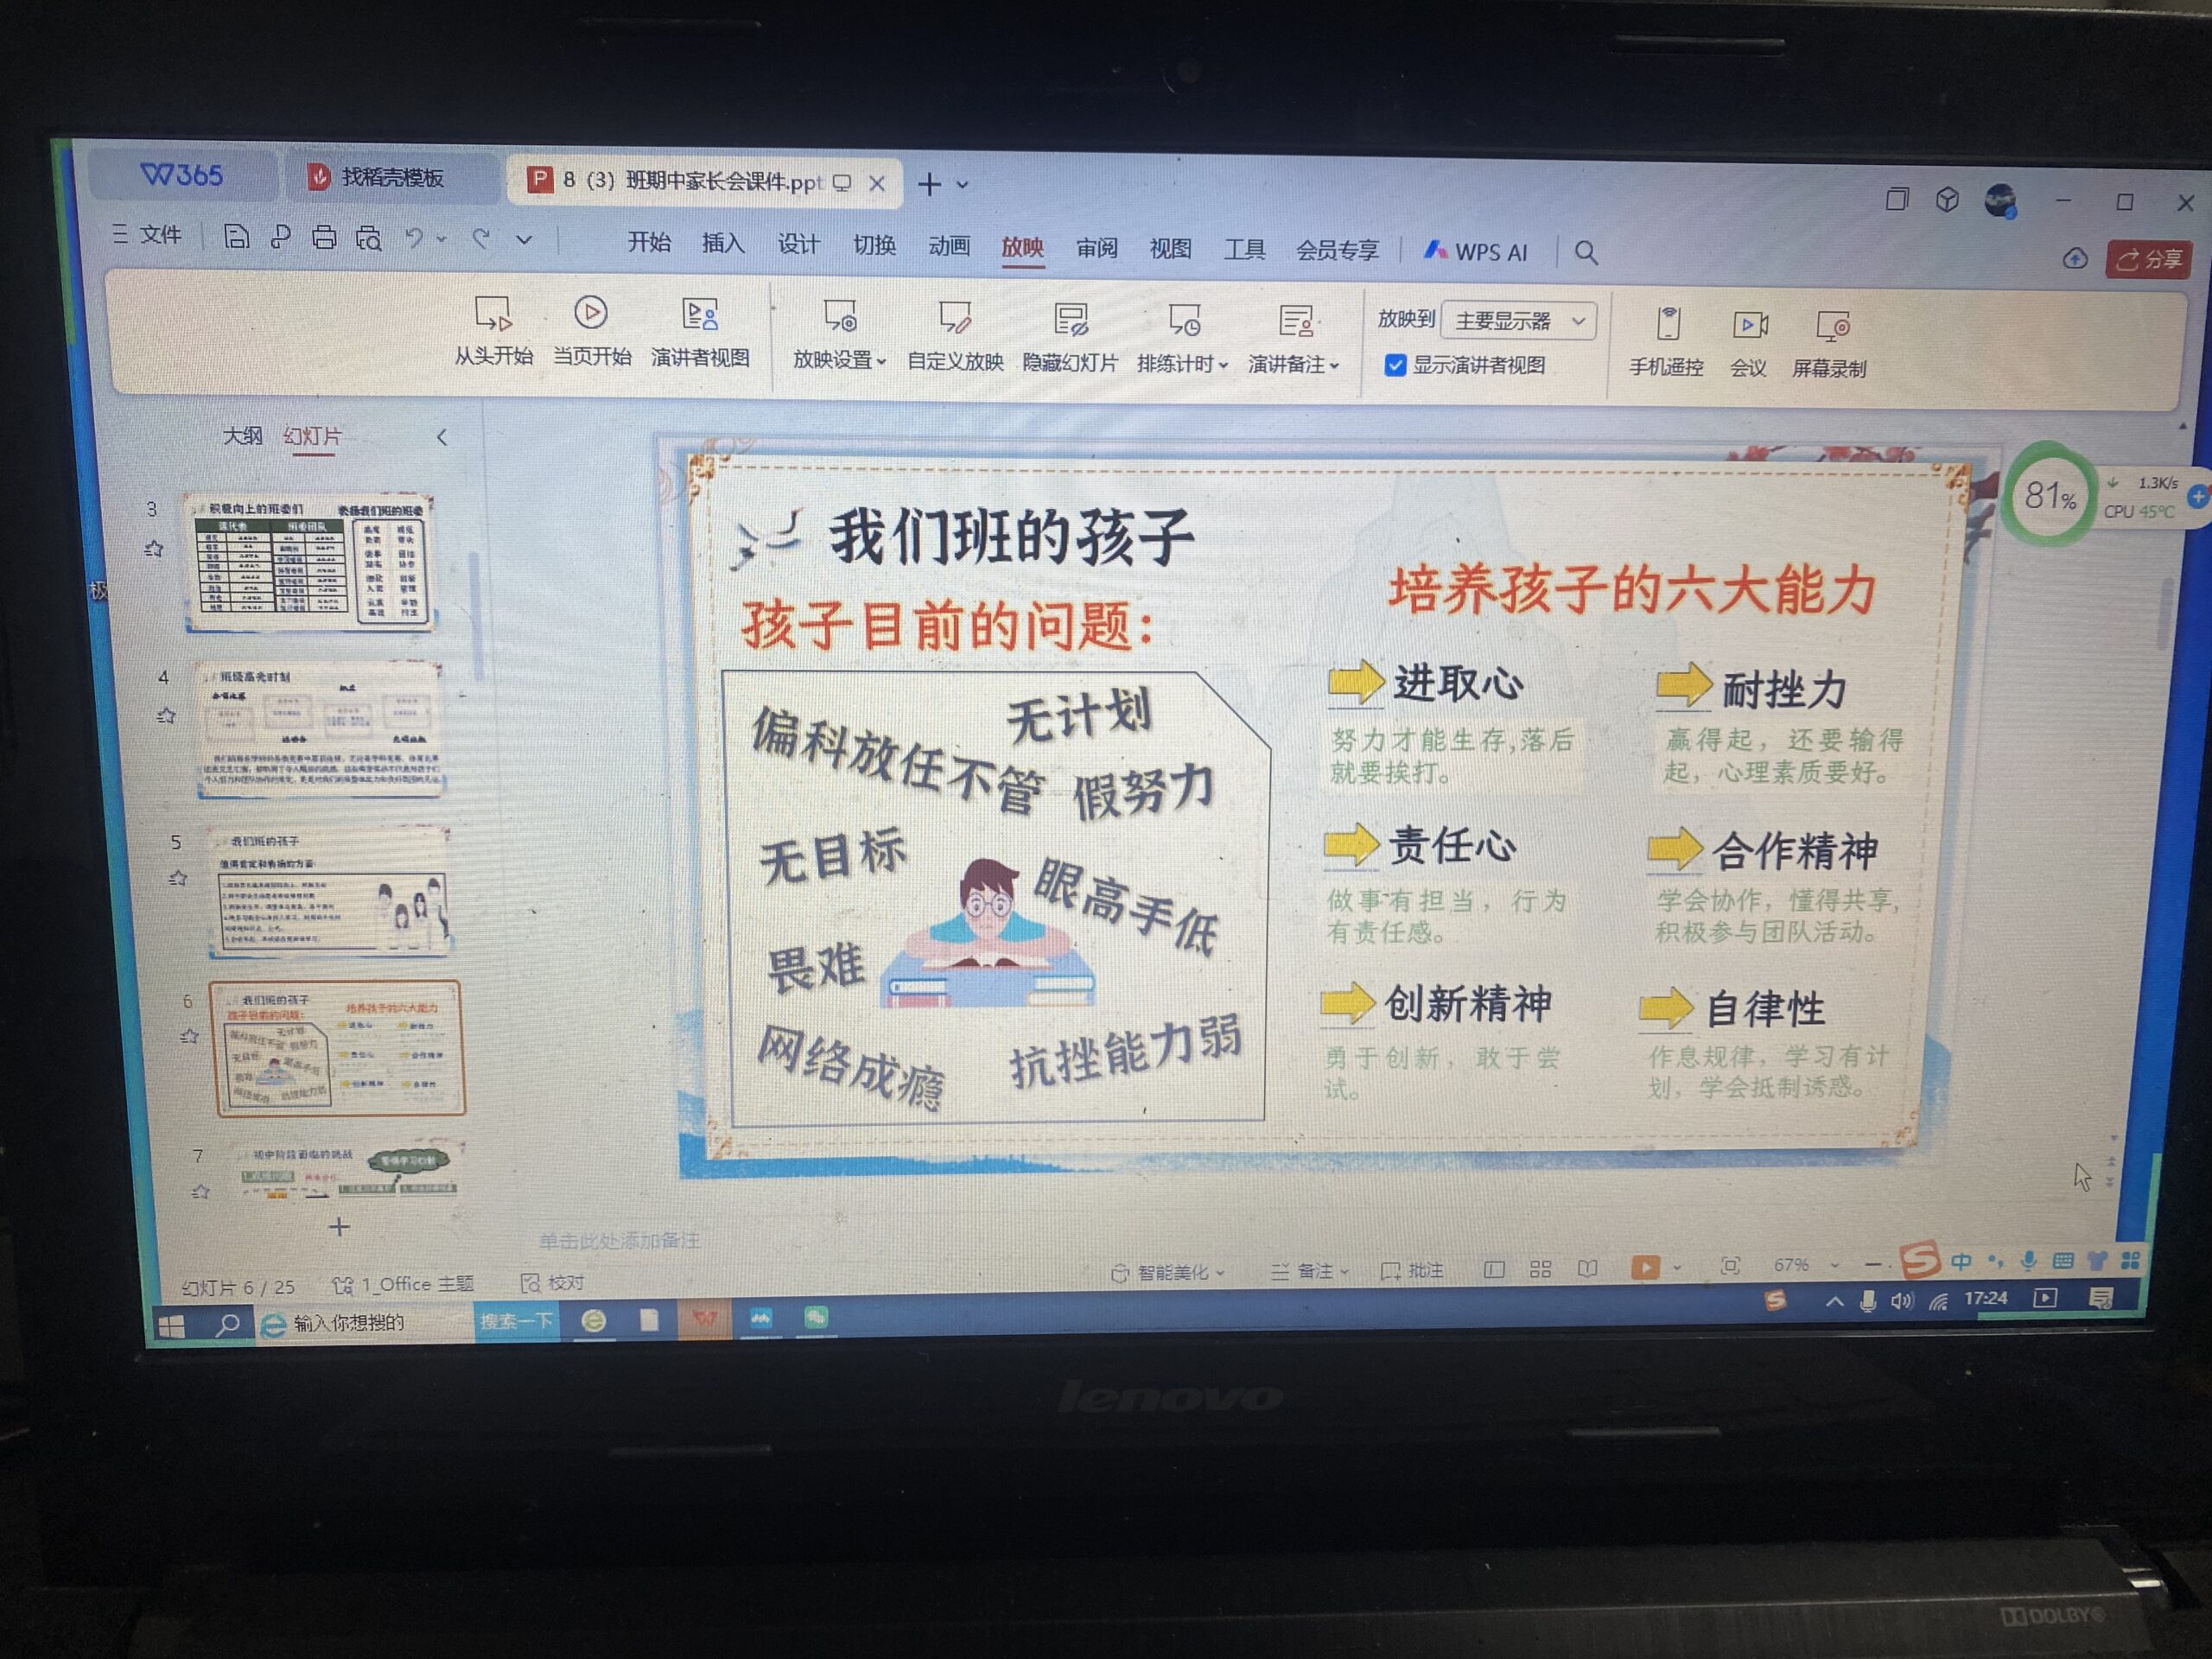Click the red 分享 share button
Viewport: 2212px width, 1659px height.
pos(2148,260)
